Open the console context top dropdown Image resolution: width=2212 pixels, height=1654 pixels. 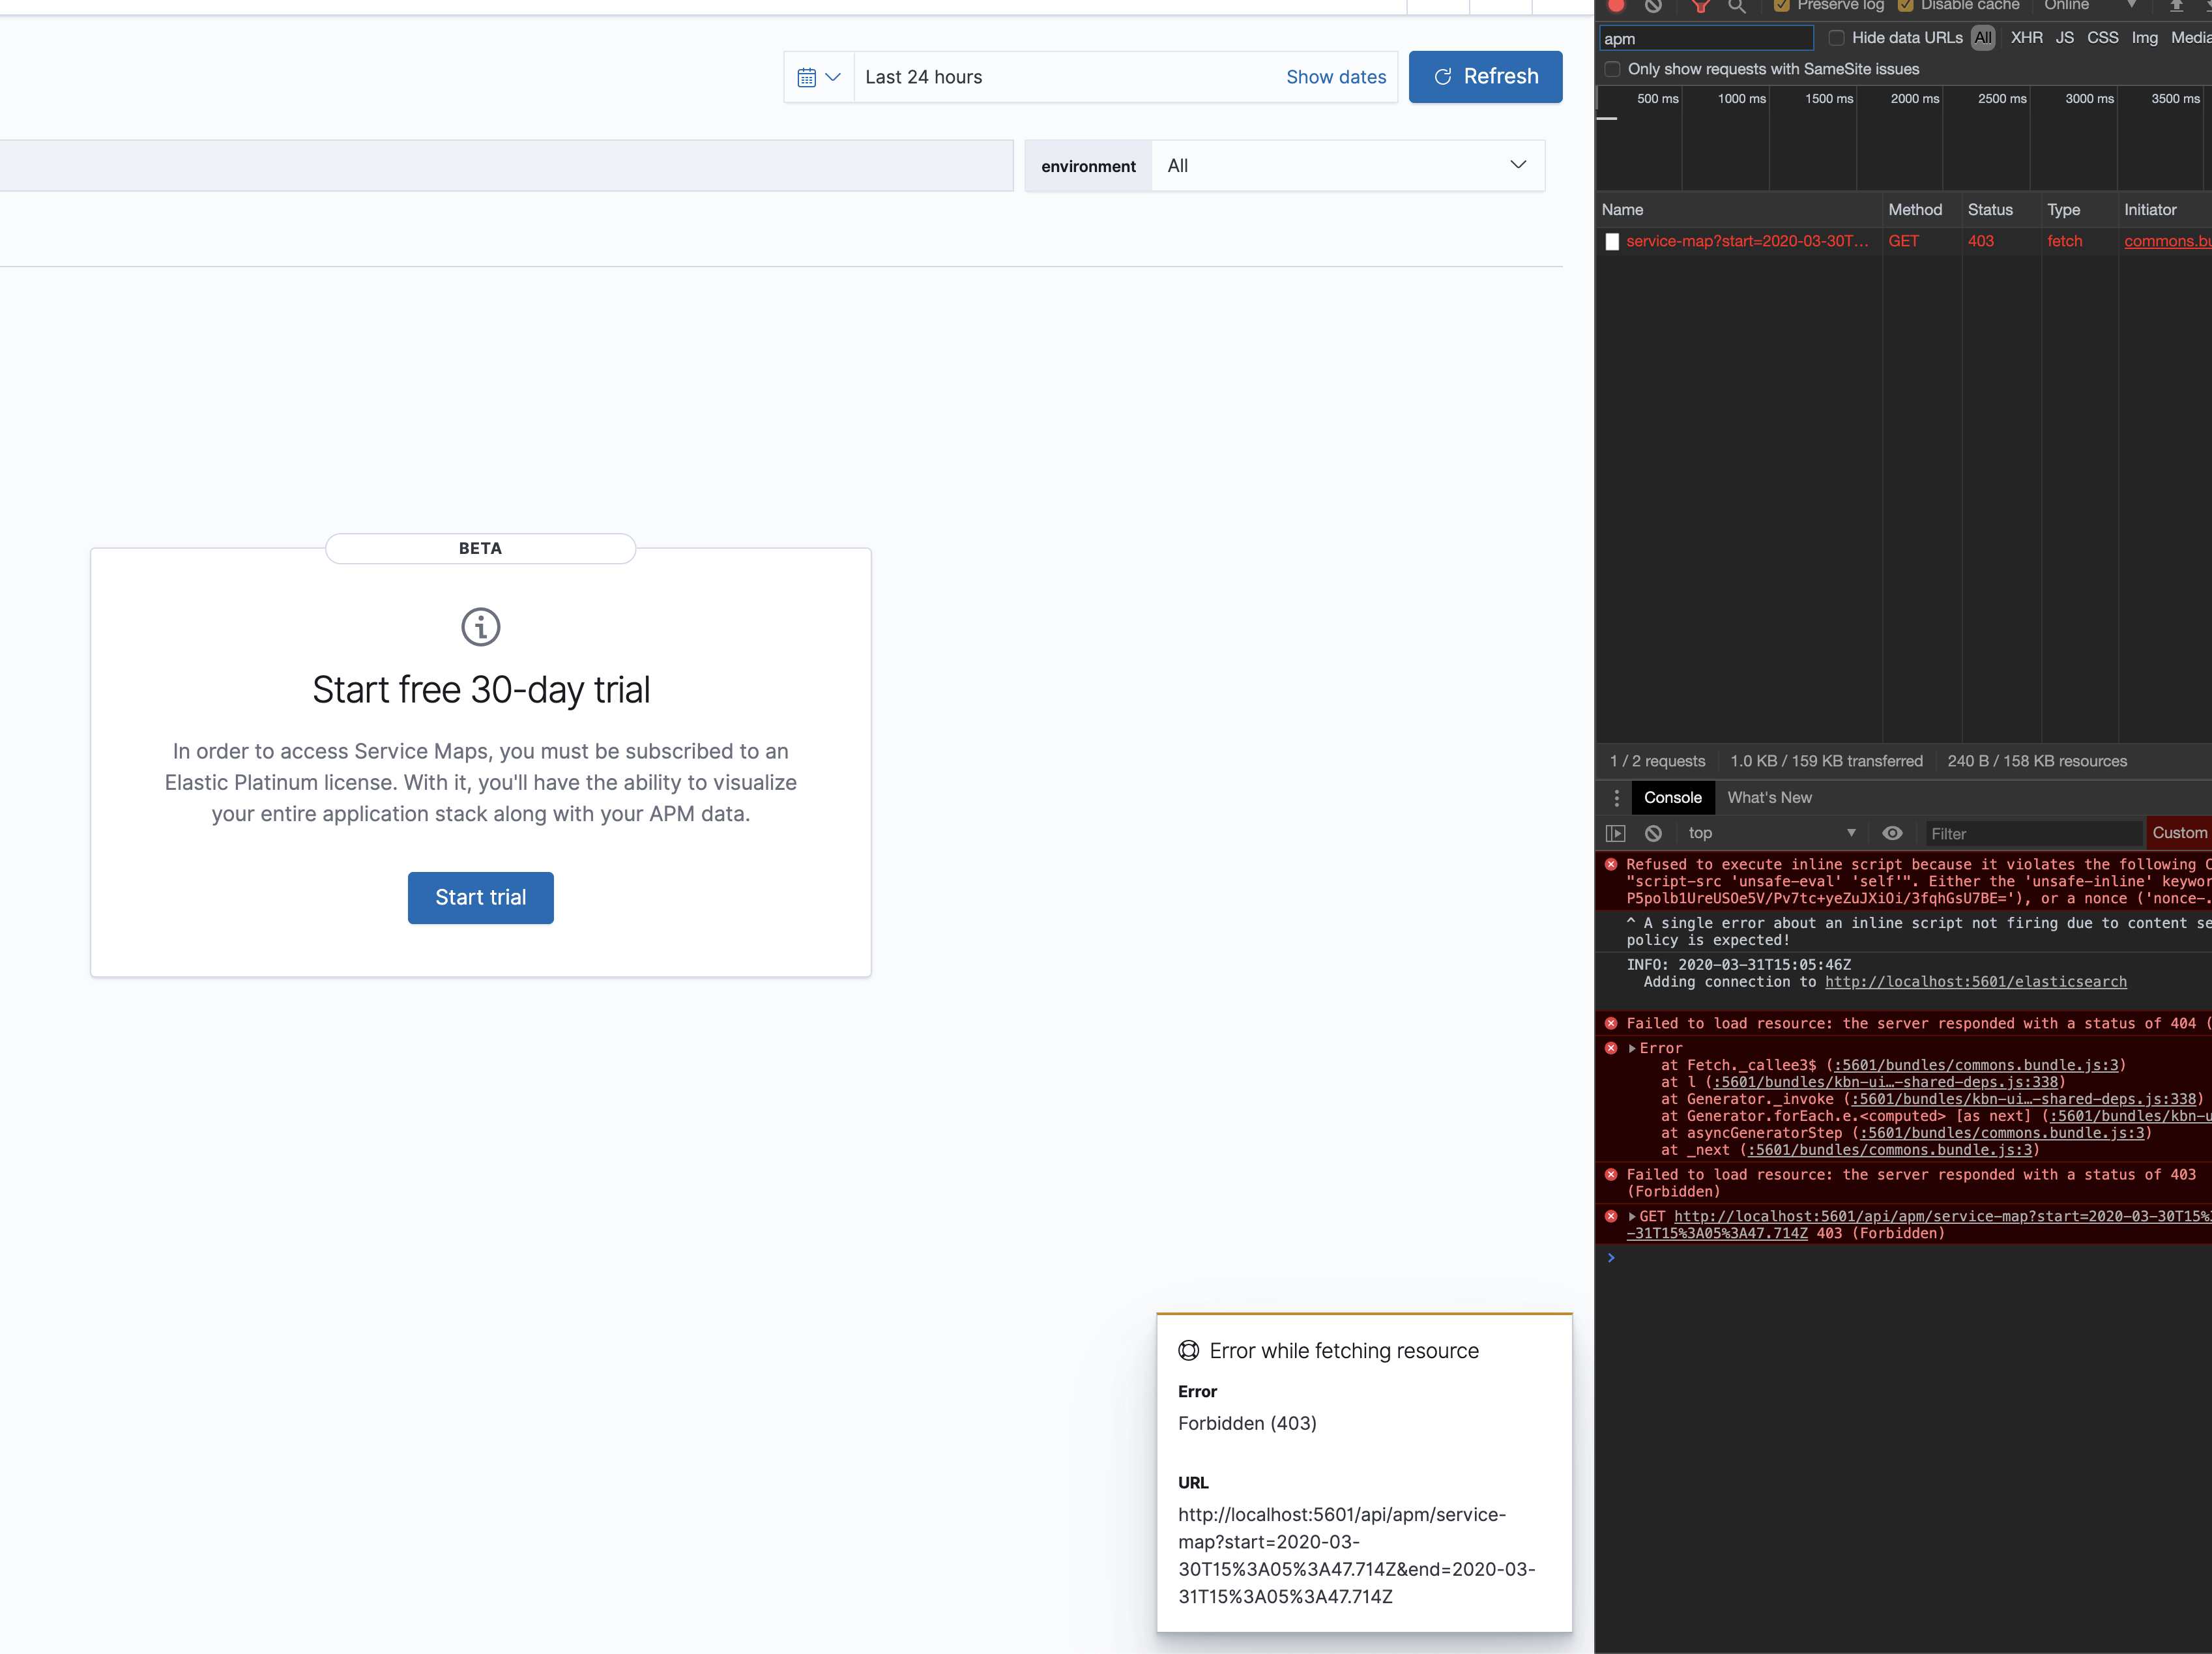point(1771,833)
